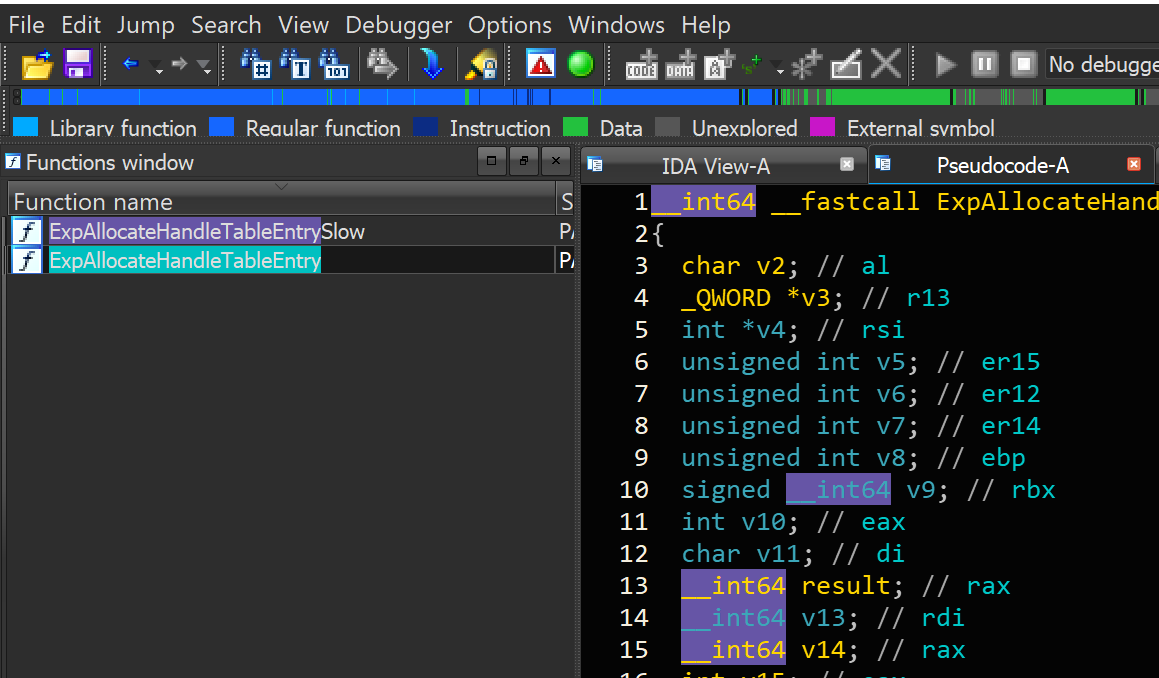Click variable 'result' on line 13
Screen dimensions: 1159x678
846,586
